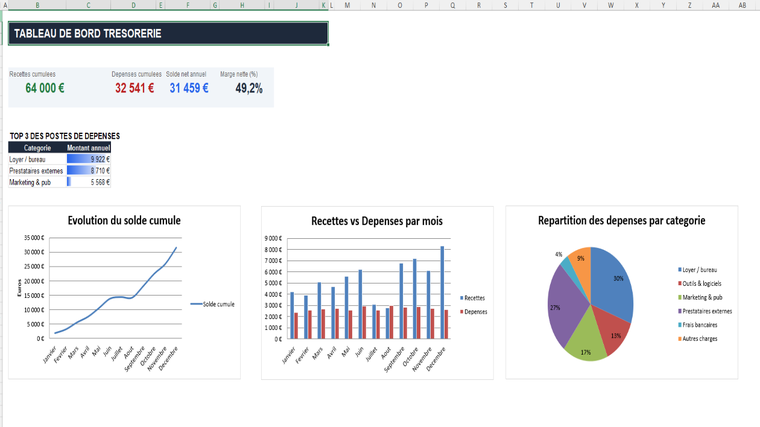760x427 pixels.
Task: Click the blue 30% pie slice
Action: [x=613, y=281]
